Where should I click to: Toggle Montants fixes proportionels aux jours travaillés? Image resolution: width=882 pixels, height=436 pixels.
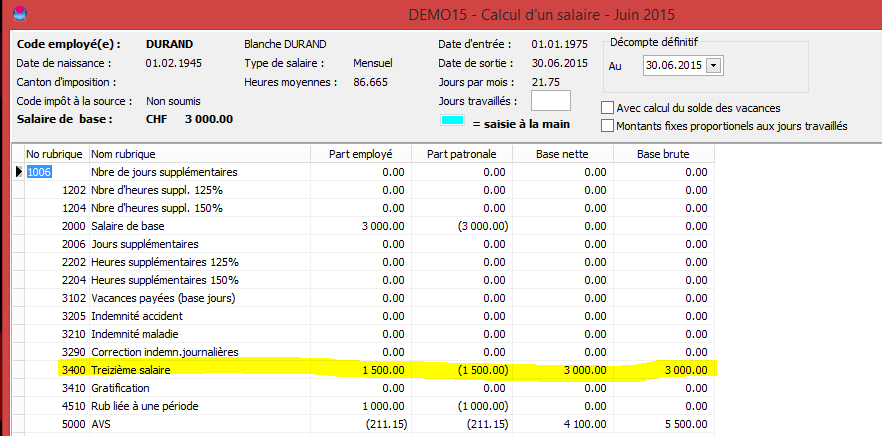click(x=608, y=126)
